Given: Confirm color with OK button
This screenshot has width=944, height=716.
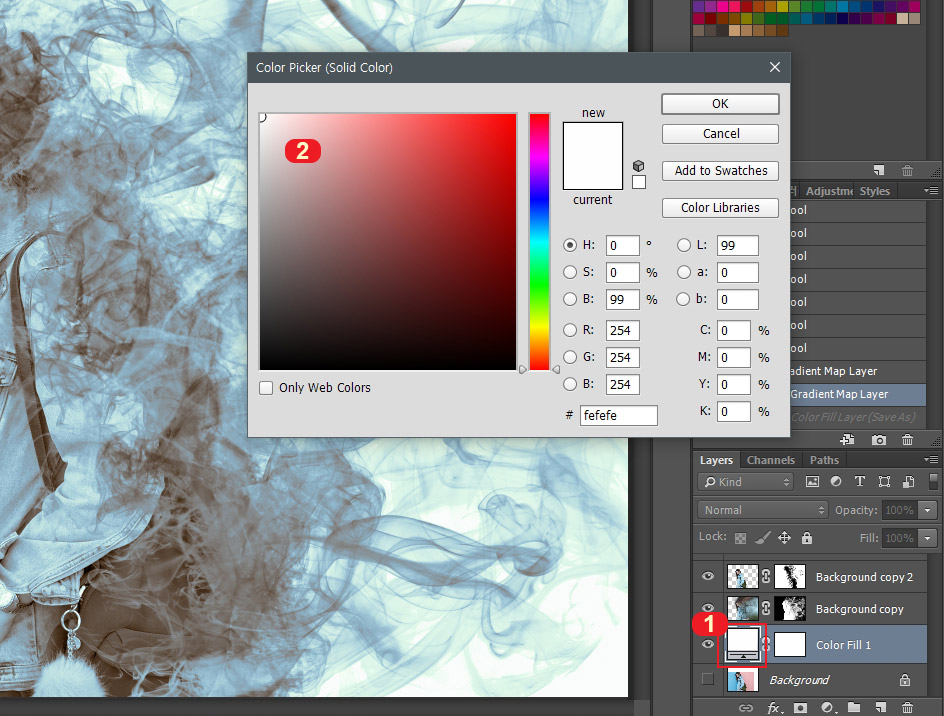Looking at the screenshot, I should pos(720,104).
